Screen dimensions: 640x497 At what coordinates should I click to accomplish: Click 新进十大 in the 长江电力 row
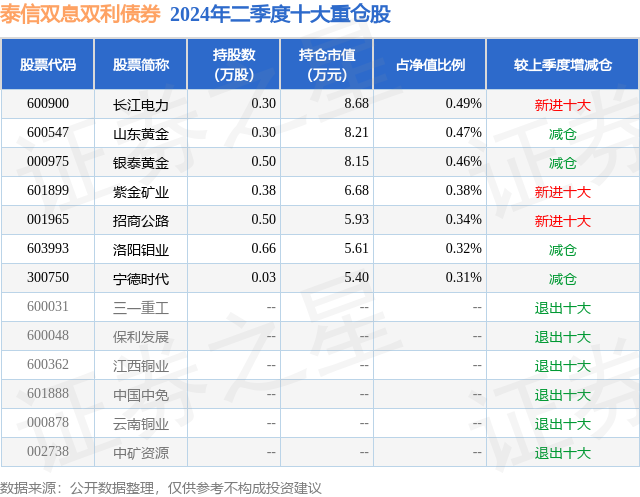pyautogui.click(x=562, y=105)
